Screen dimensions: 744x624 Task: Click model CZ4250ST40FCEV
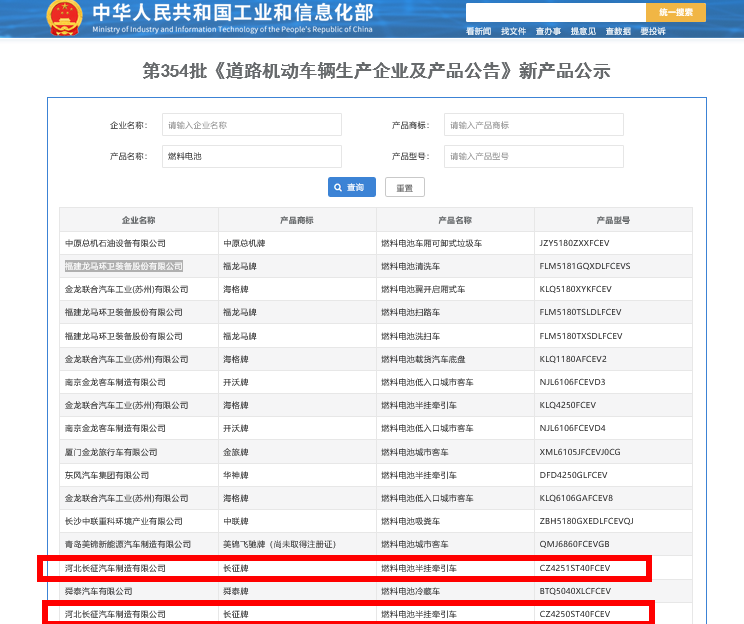(x=575, y=614)
